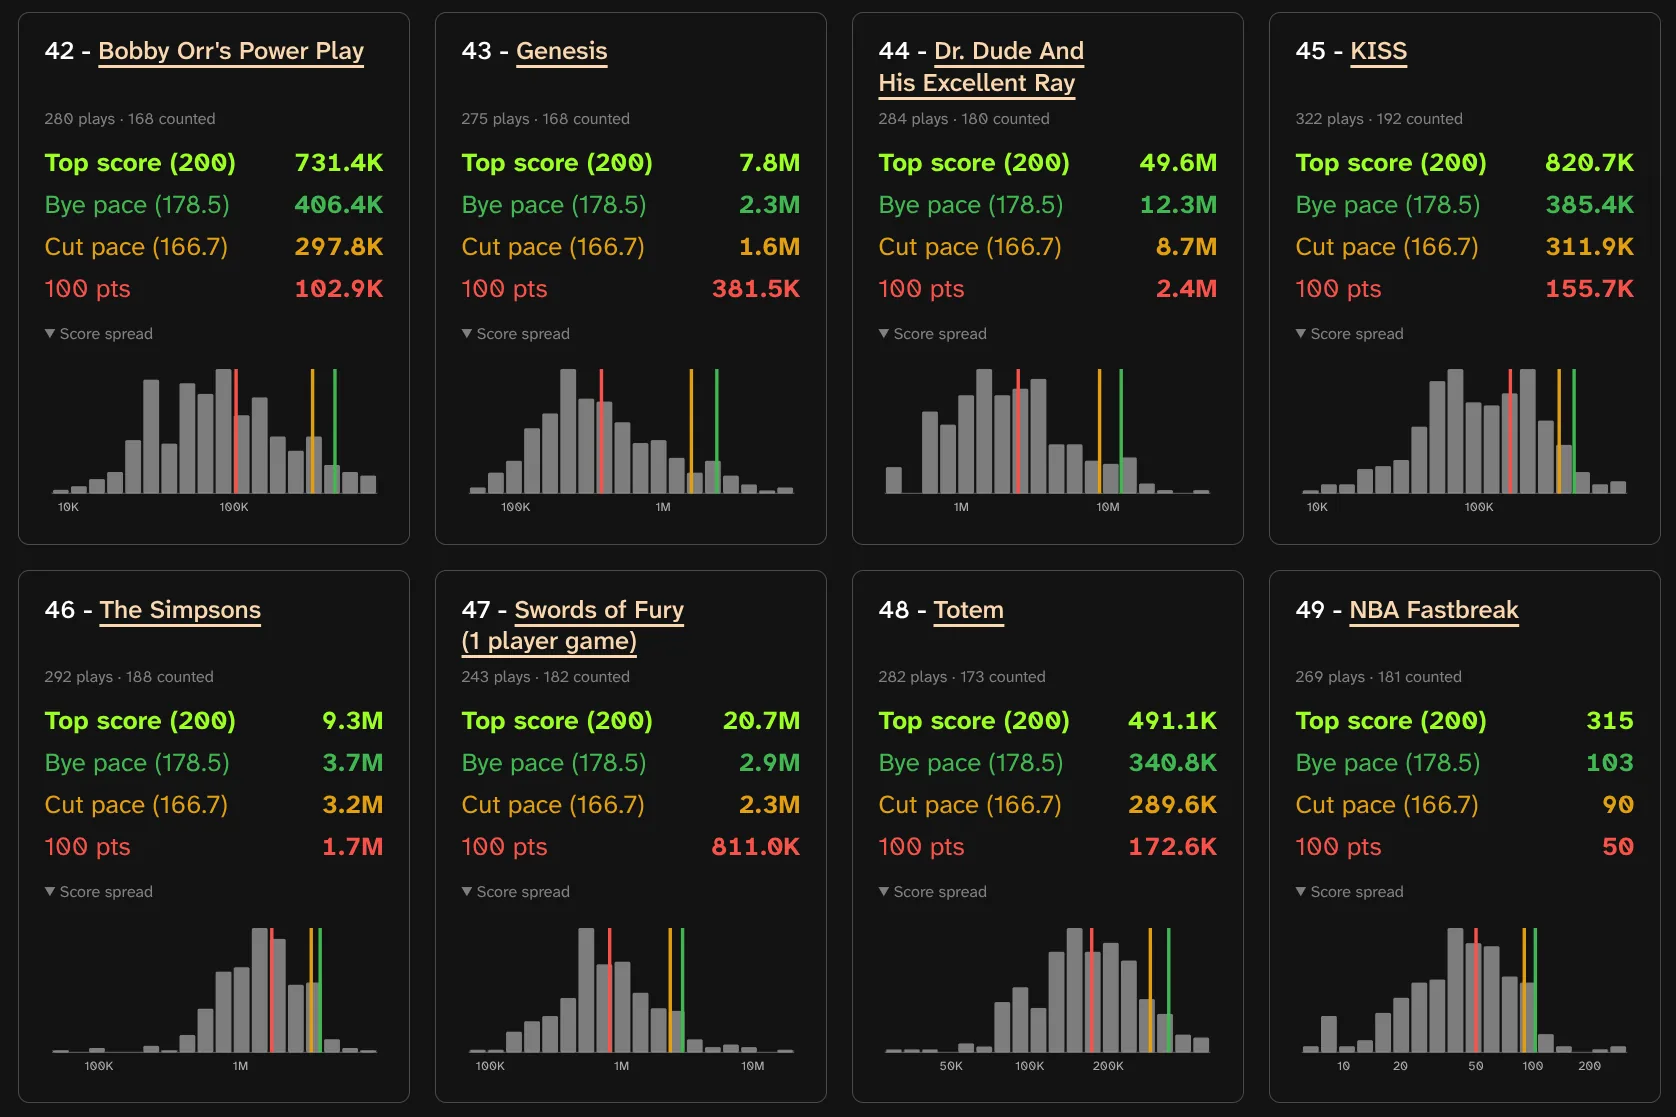Click the Genesis score spread histogram
1676x1117 pixels.
point(631,440)
